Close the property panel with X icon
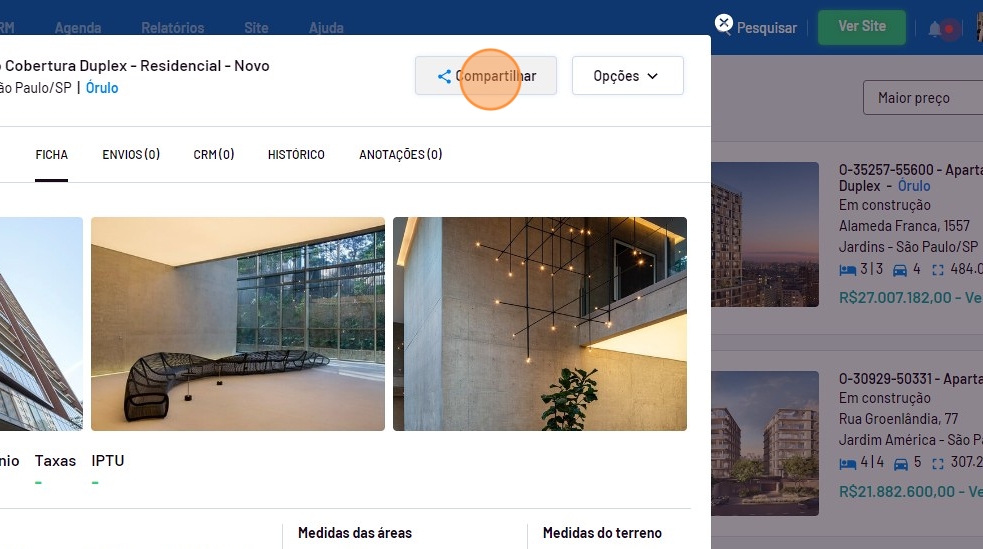Viewport: 983px width, 549px height. [724, 23]
